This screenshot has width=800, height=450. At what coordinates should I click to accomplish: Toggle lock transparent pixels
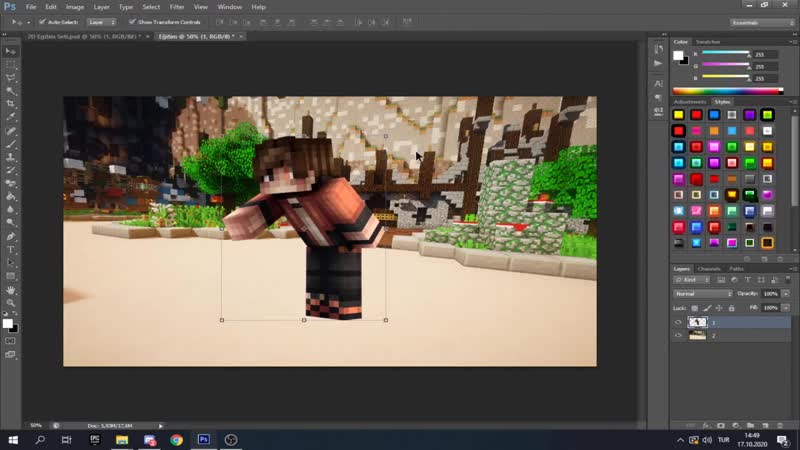click(x=694, y=308)
